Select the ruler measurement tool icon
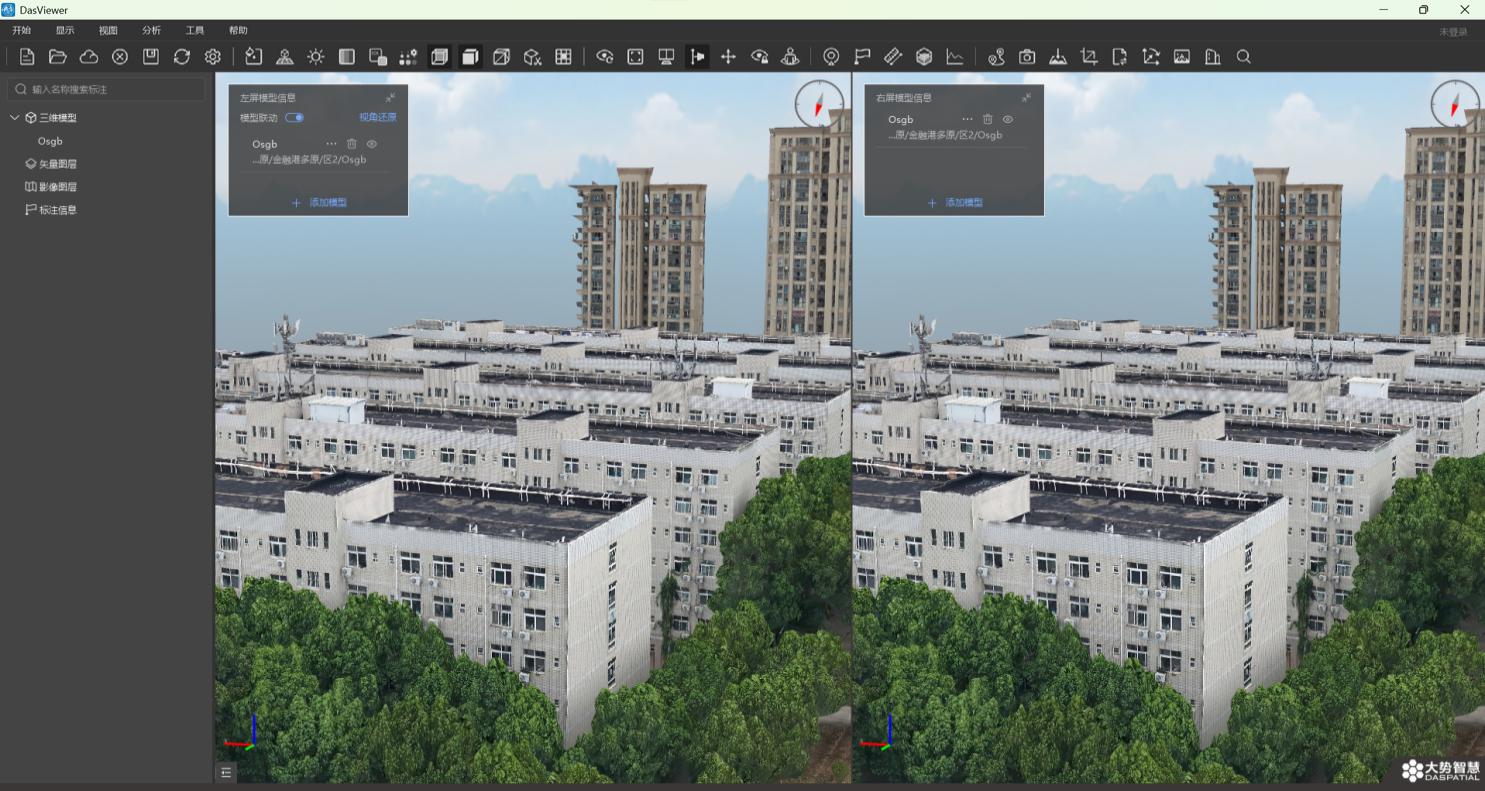1485x791 pixels. [x=893, y=57]
